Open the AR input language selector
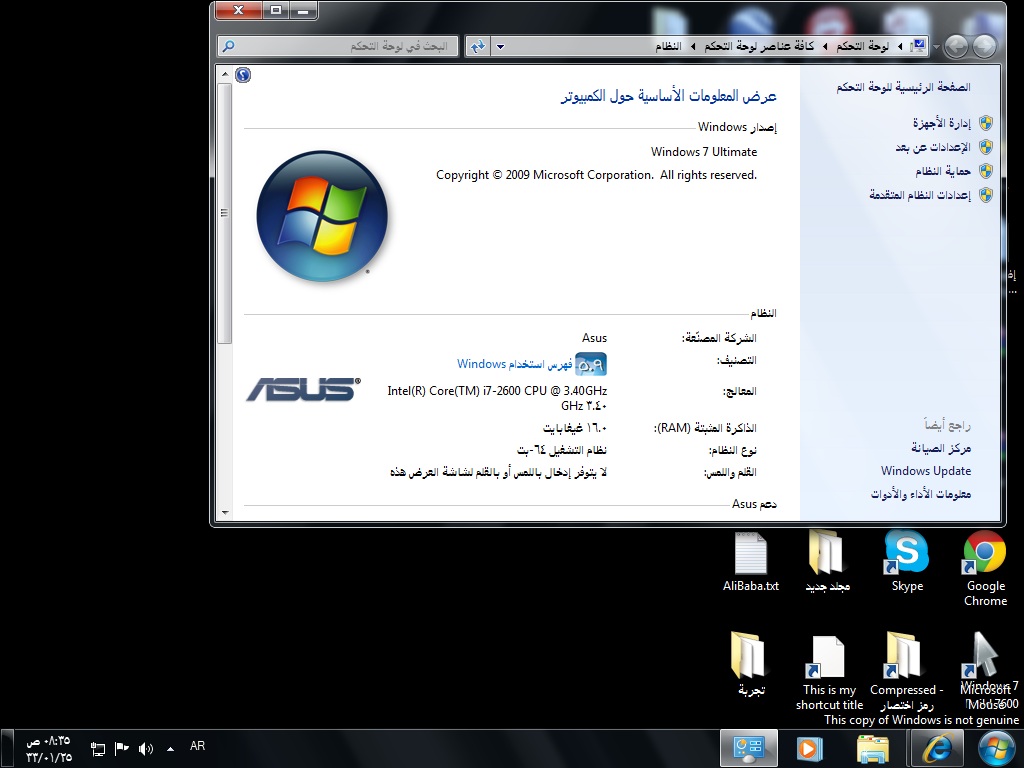 (x=197, y=746)
